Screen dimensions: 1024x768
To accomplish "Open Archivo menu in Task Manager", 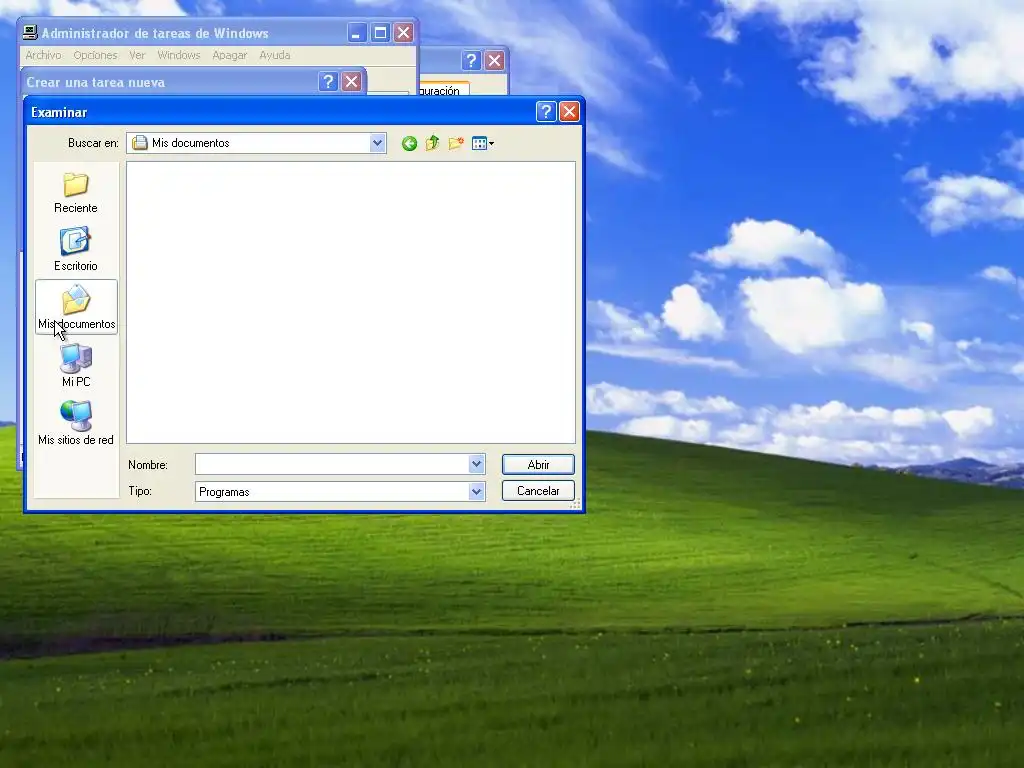I will click(43, 56).
